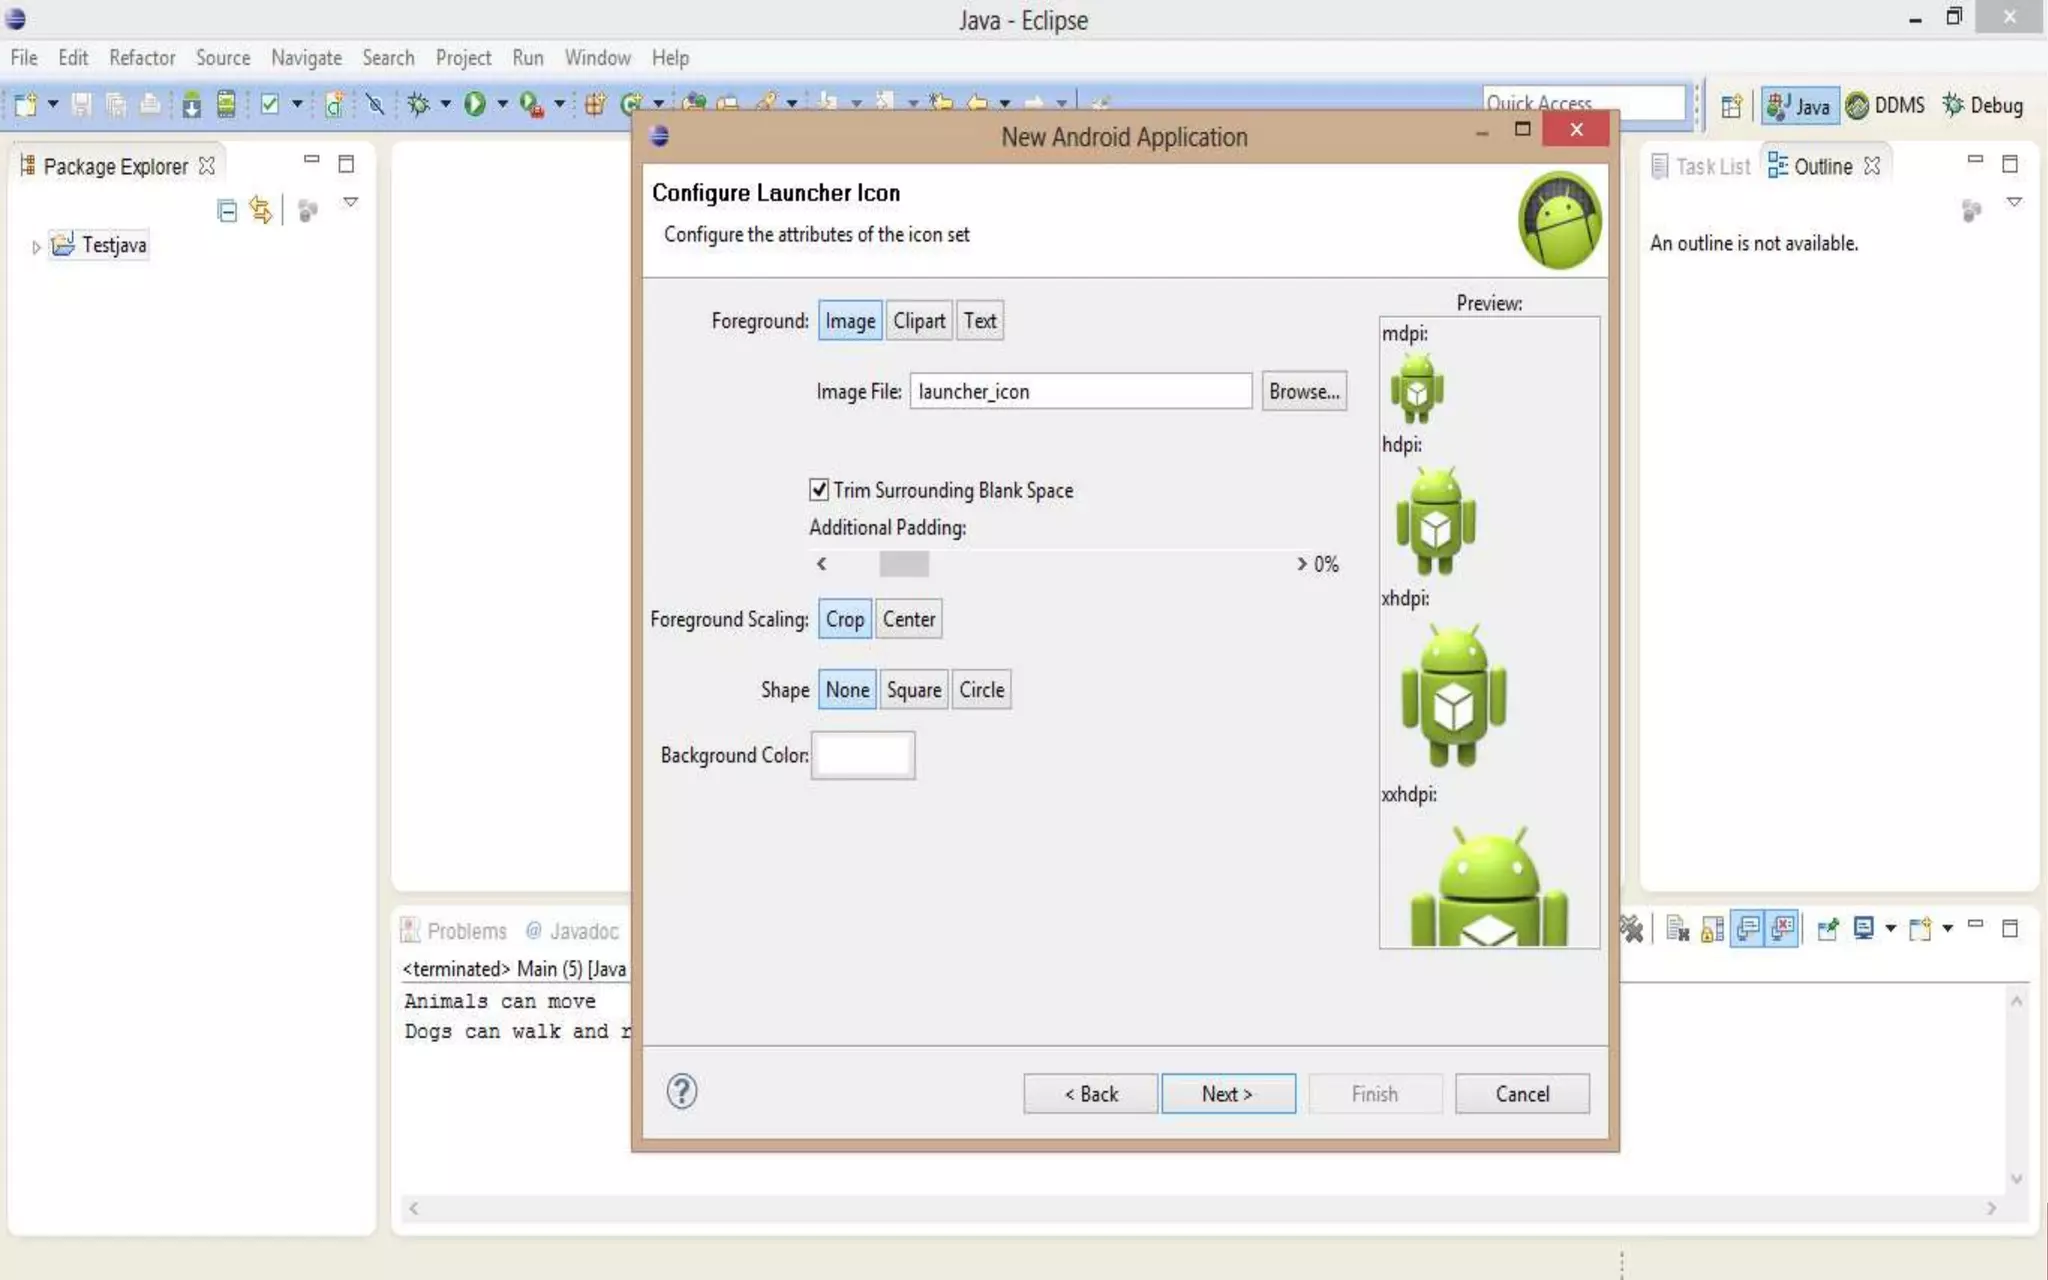Switch to the Debug perspective
The height and width of the screenshot is (1280, 2048).
1983,106
